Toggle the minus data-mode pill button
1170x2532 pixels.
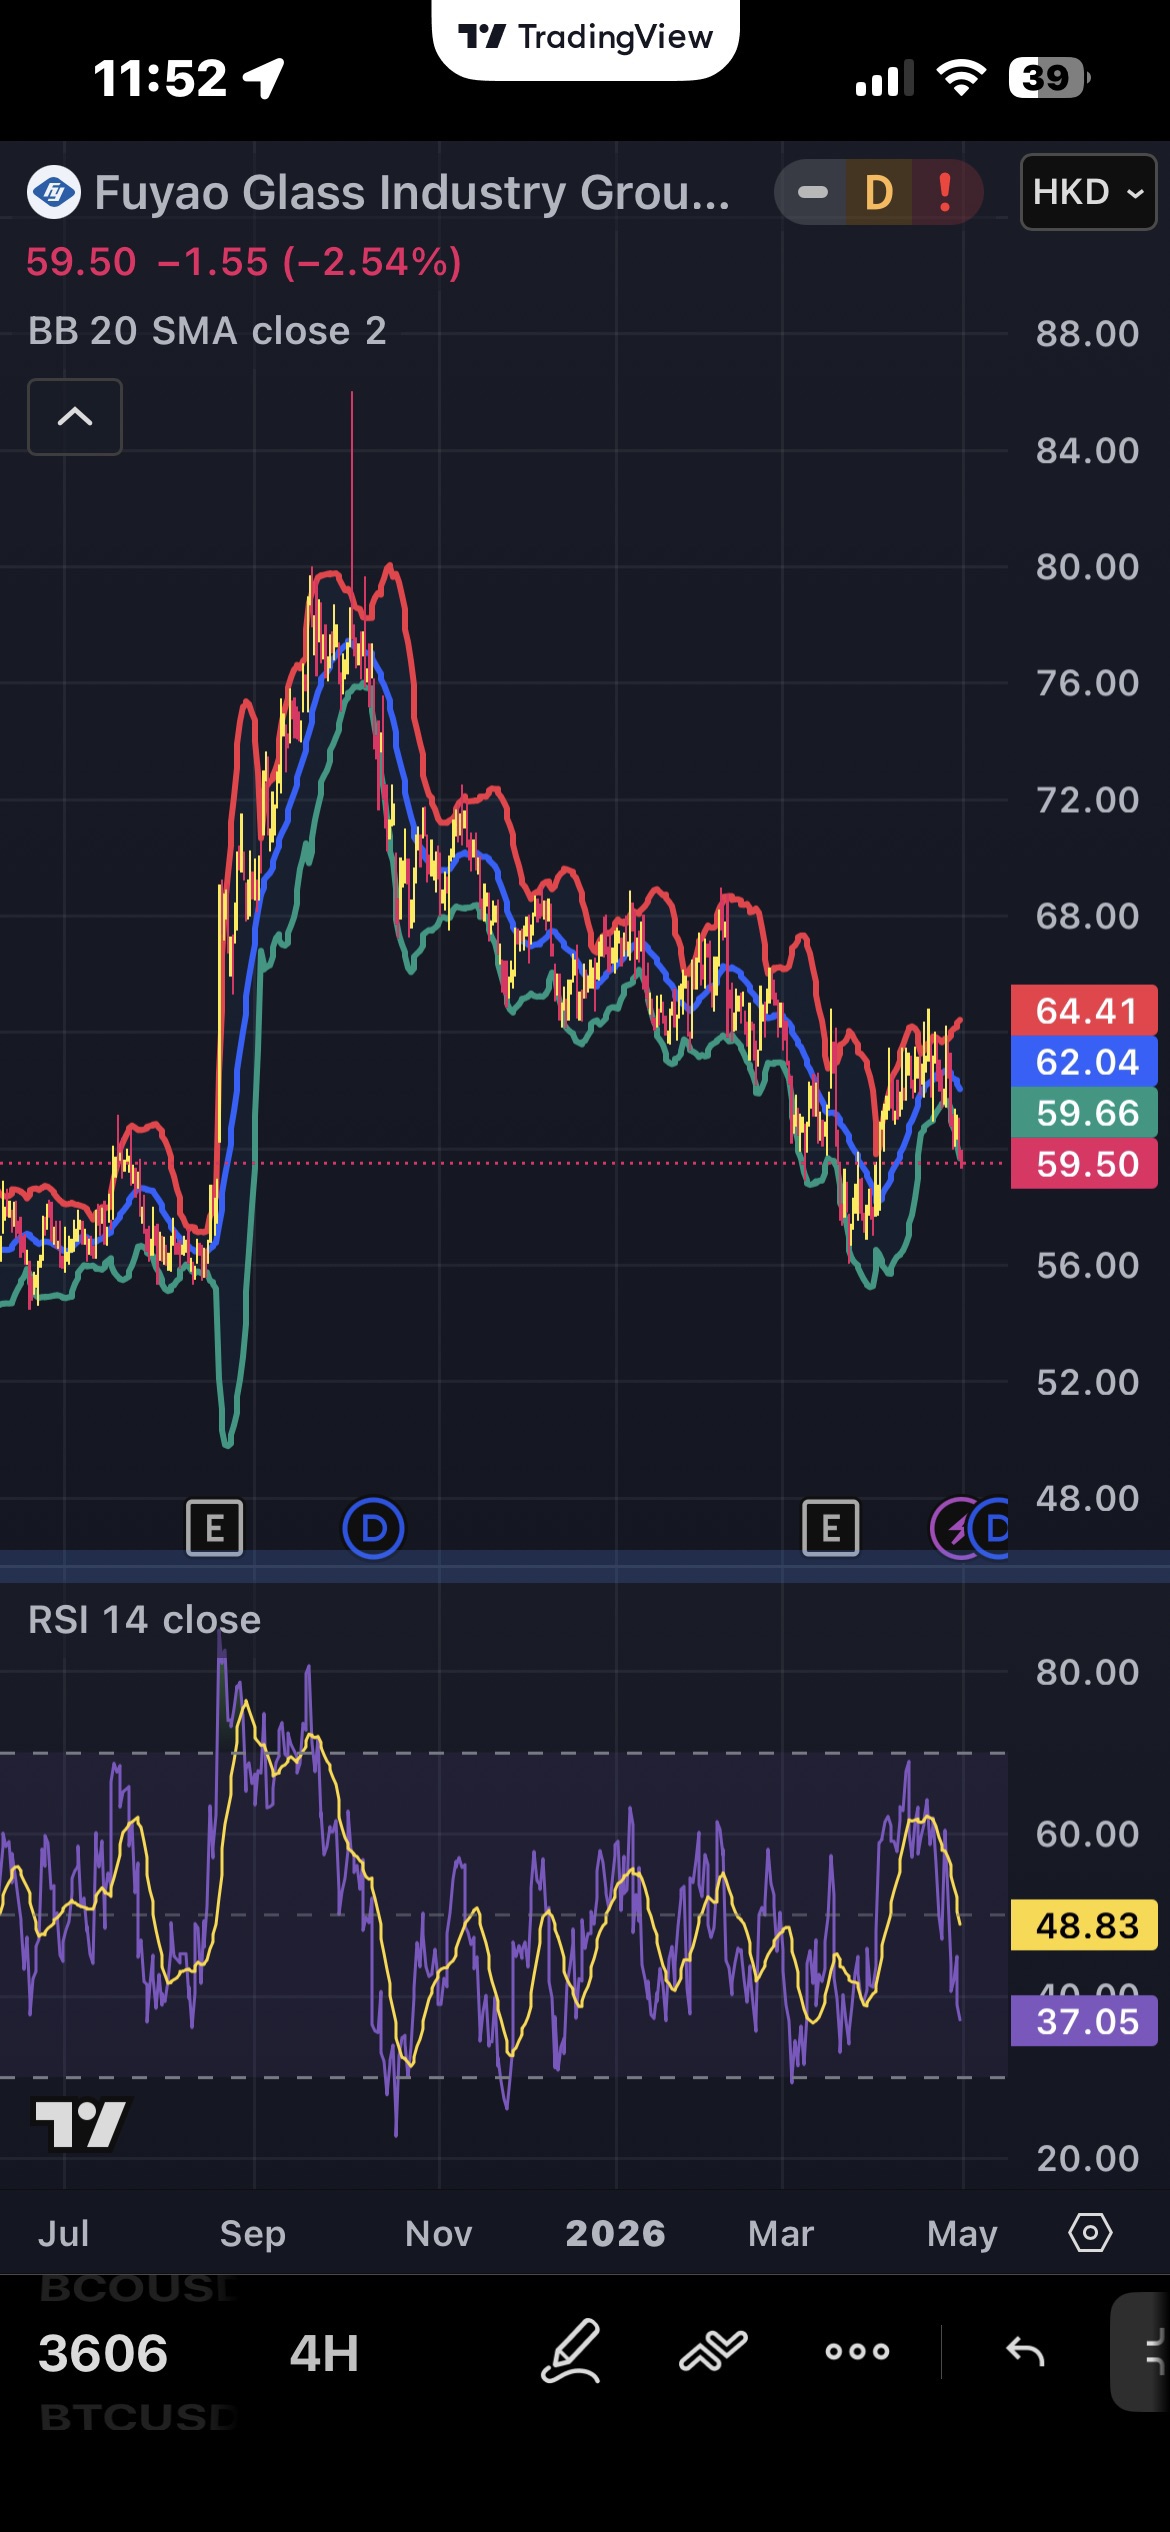click(812, 192)
